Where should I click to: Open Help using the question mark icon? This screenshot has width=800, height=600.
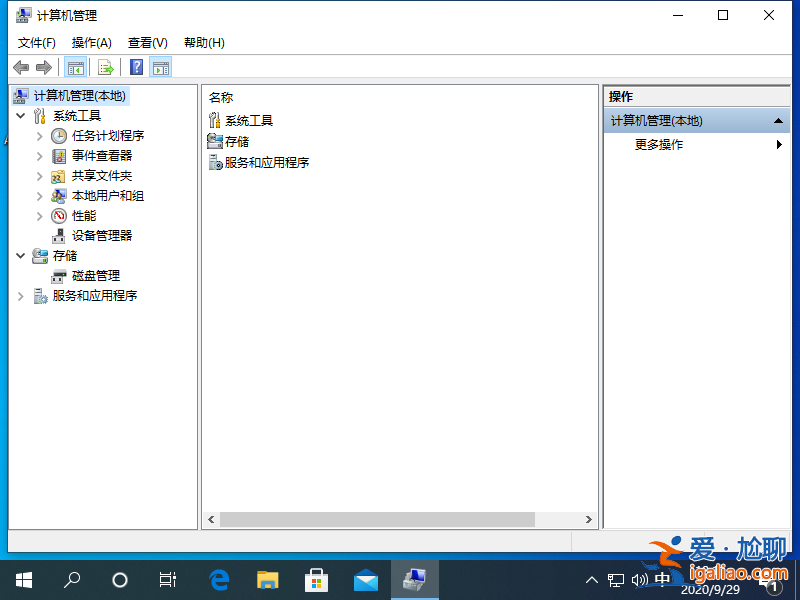pyautogui.click(x=134, y=67)
